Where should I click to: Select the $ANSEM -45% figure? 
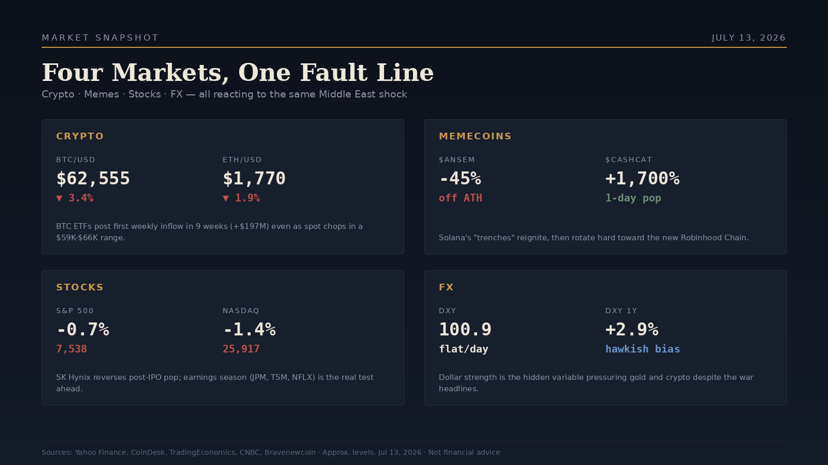pyautogui.click(x=460, y=178)
